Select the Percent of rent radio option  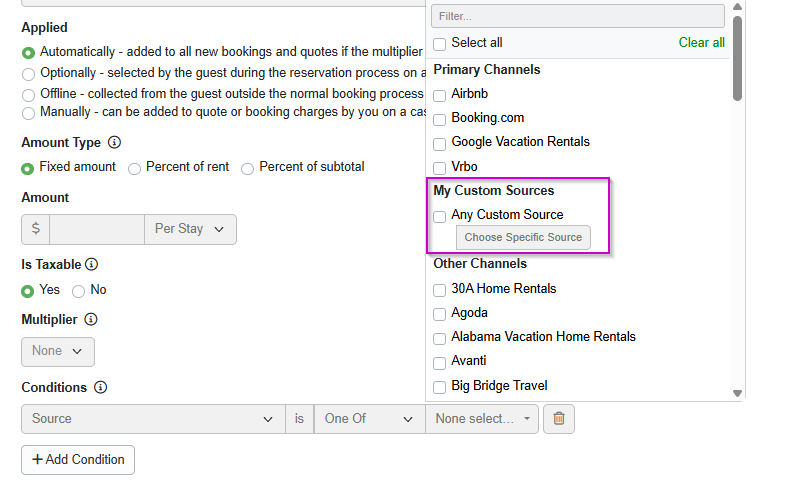(134, 169)
